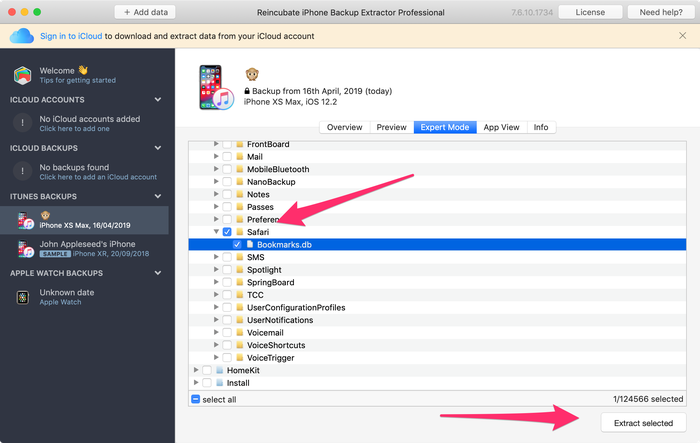The width and height of the screenshot is (700, 443).
Task: Collapse the Apple Watch Backups section
Action: tap(158, 273)
